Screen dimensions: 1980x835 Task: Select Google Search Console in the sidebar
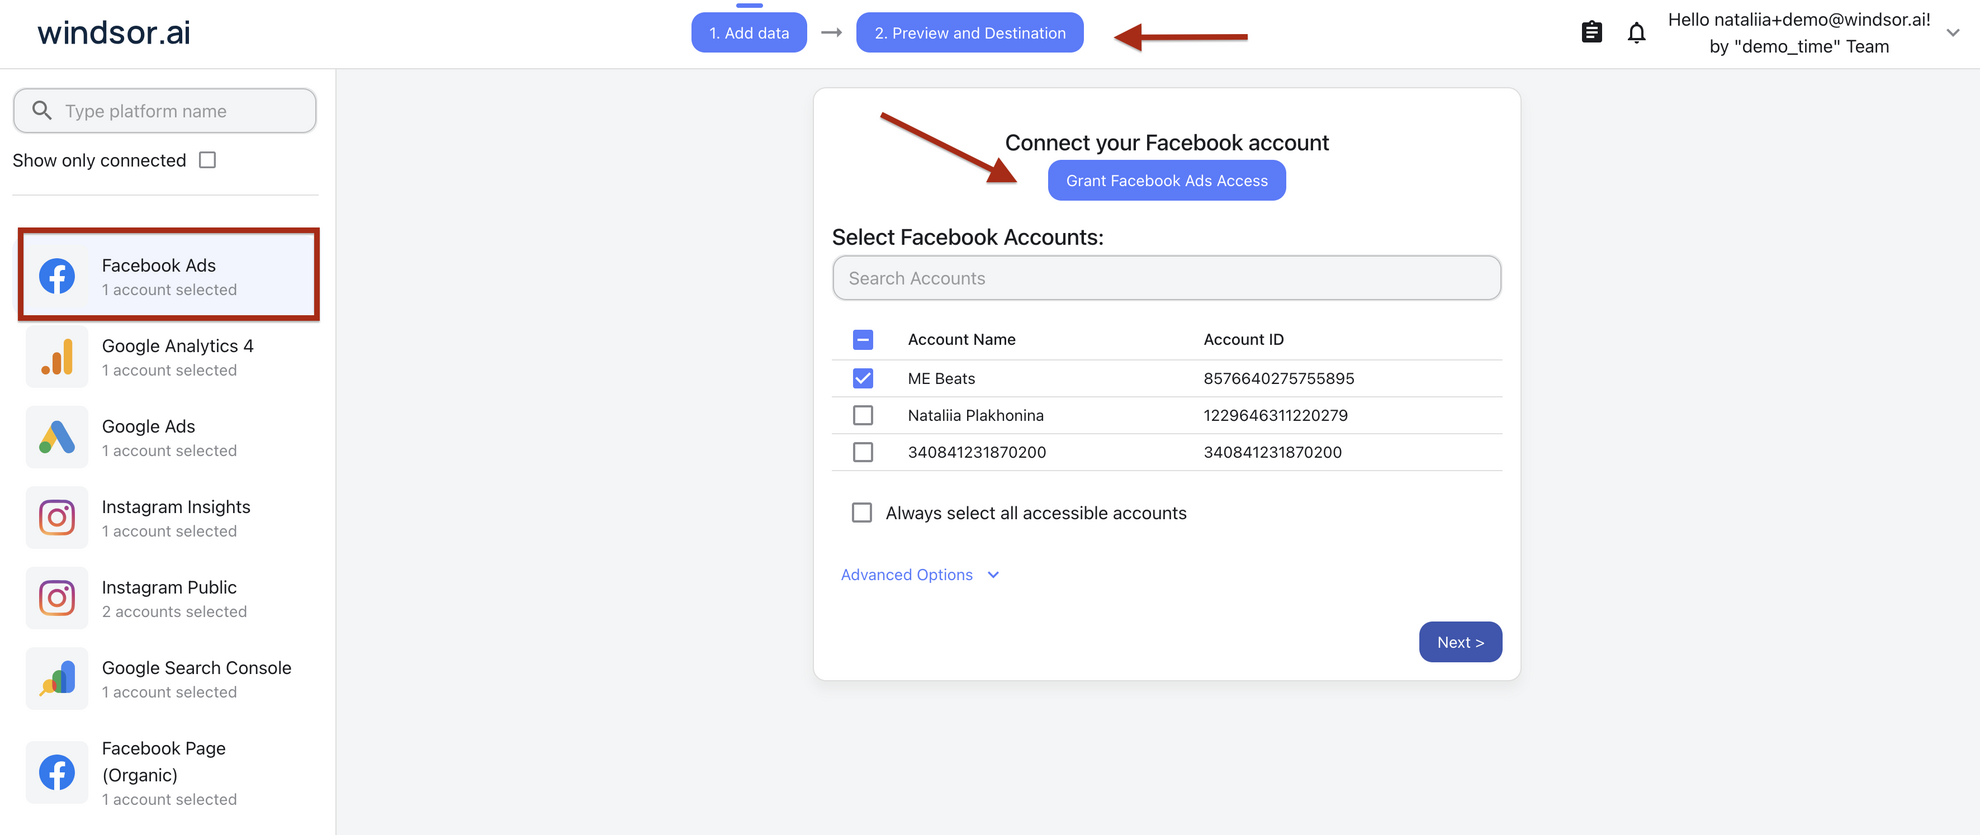point(169,679)
